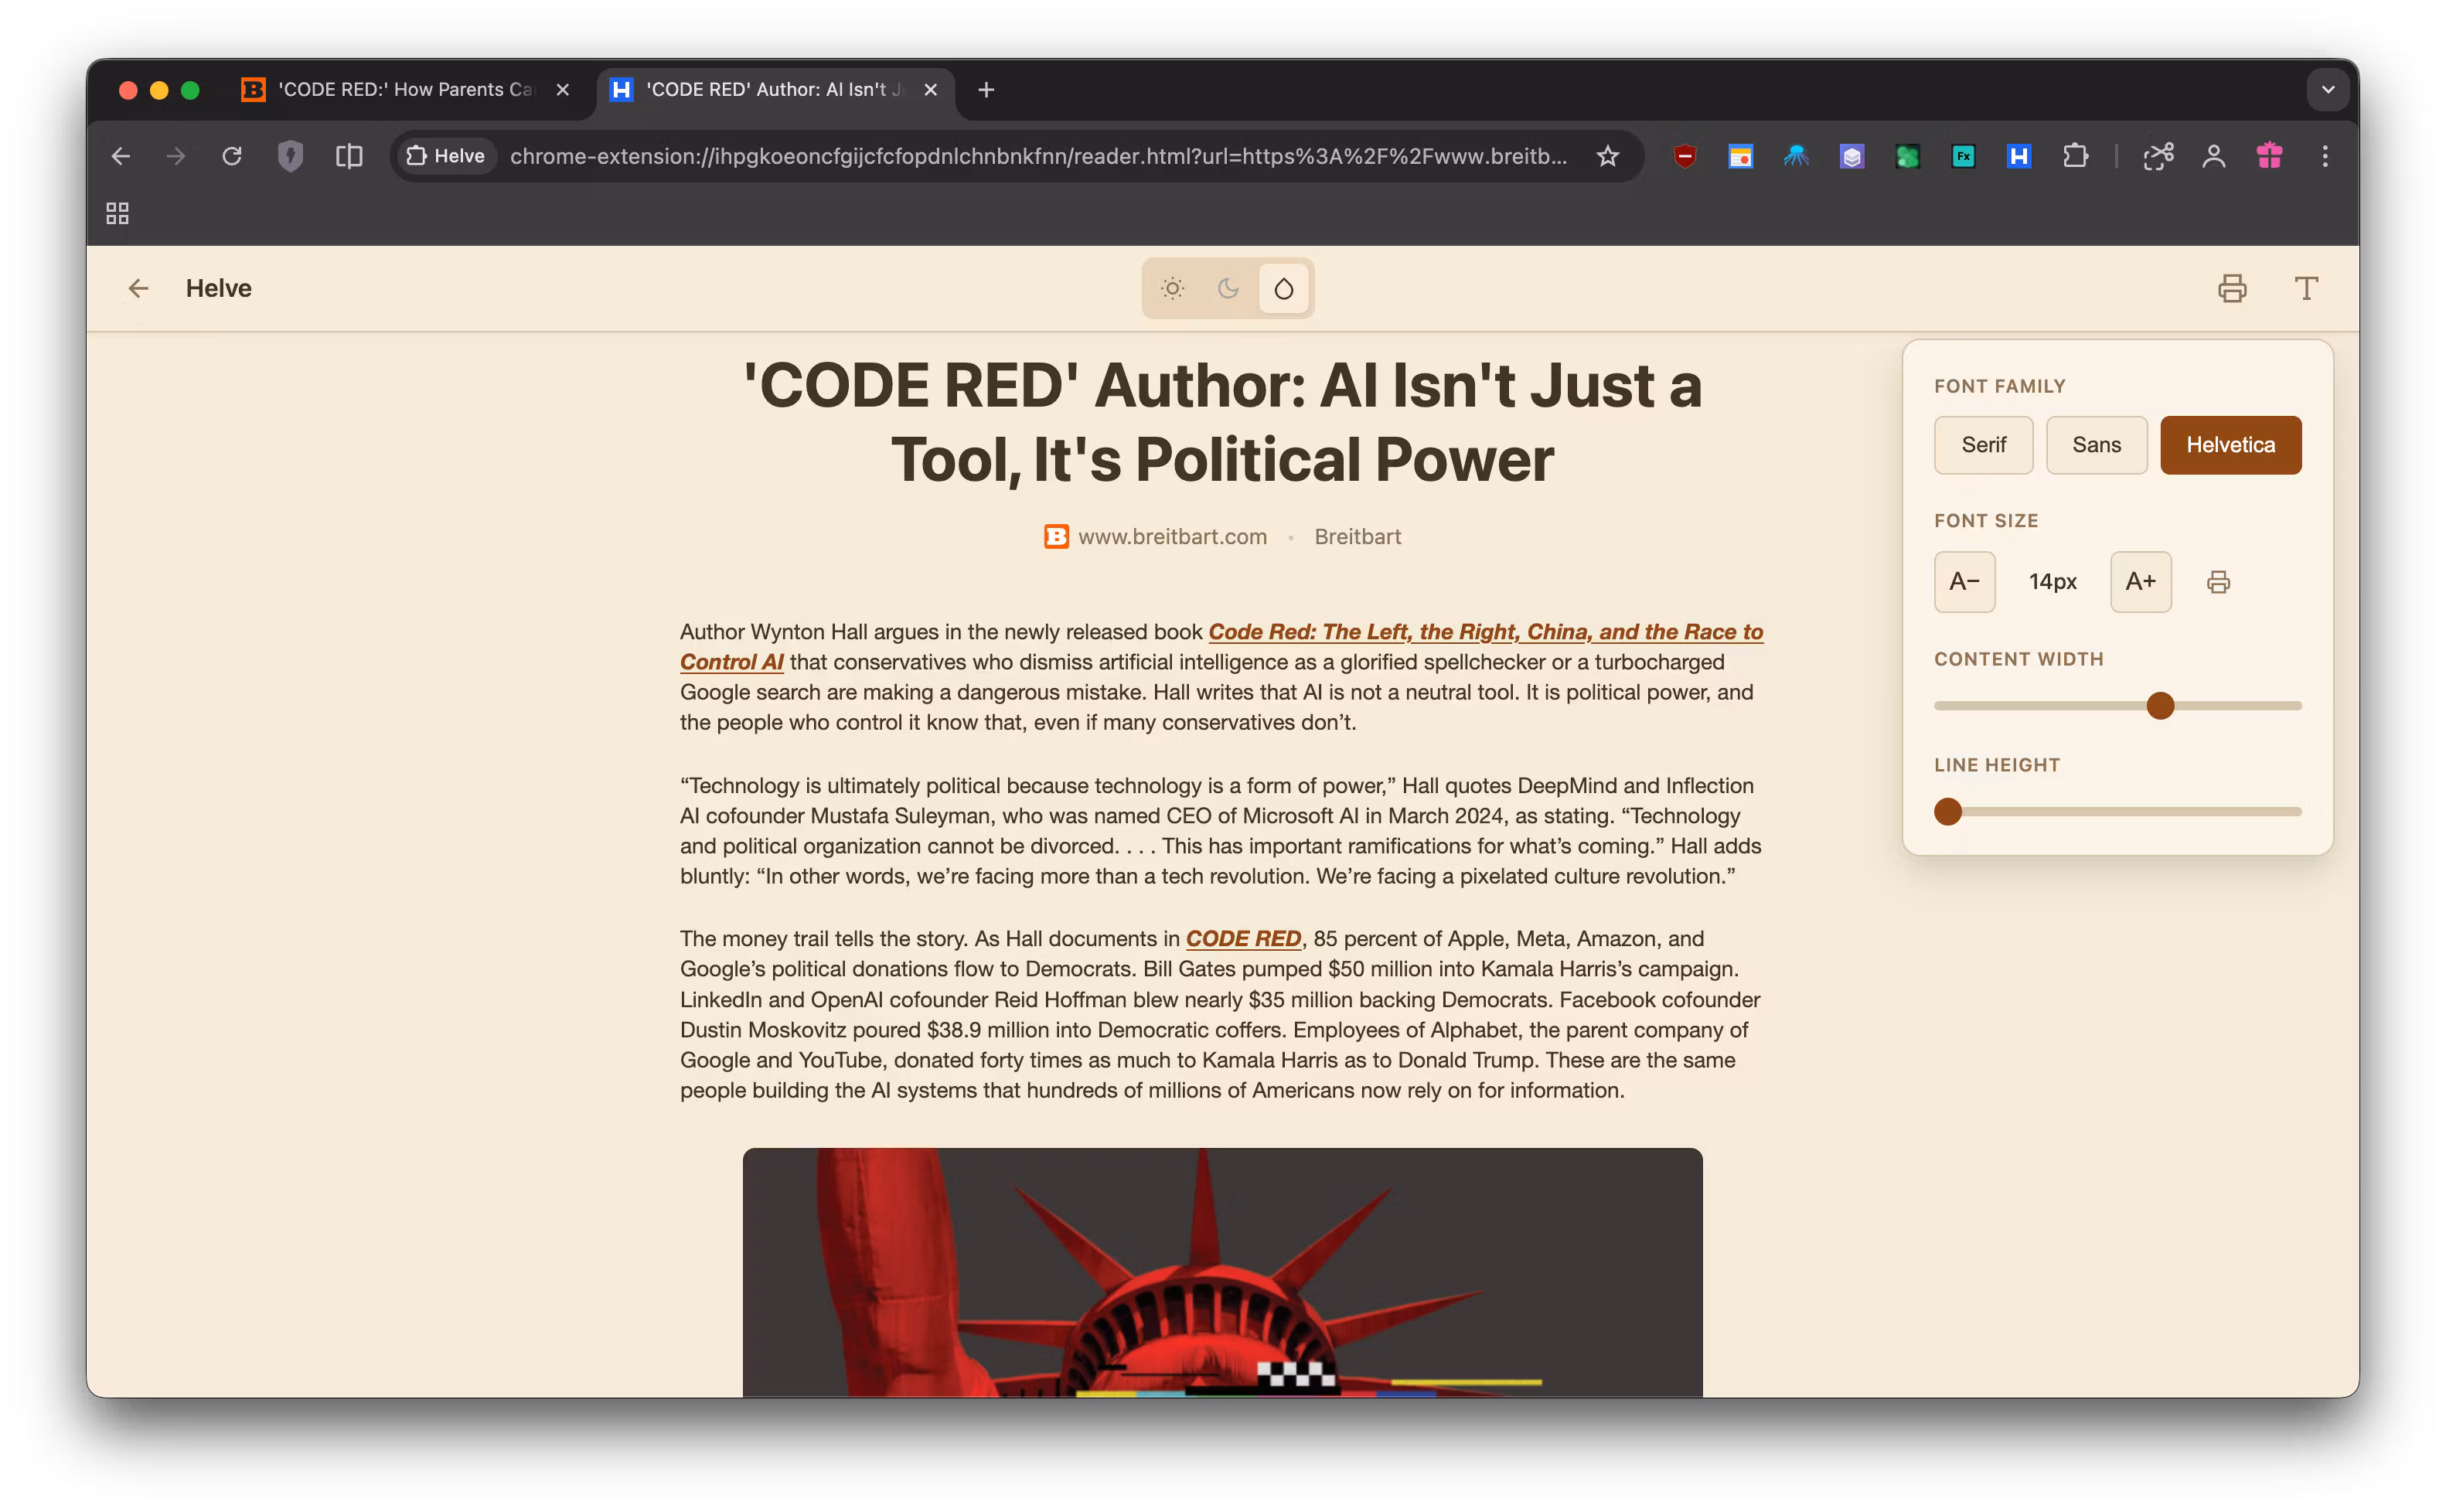The image size is (2446, 1512).
Task: Click the print icon in reader header
Action: pyautogui.click(x=2231, y=288)
